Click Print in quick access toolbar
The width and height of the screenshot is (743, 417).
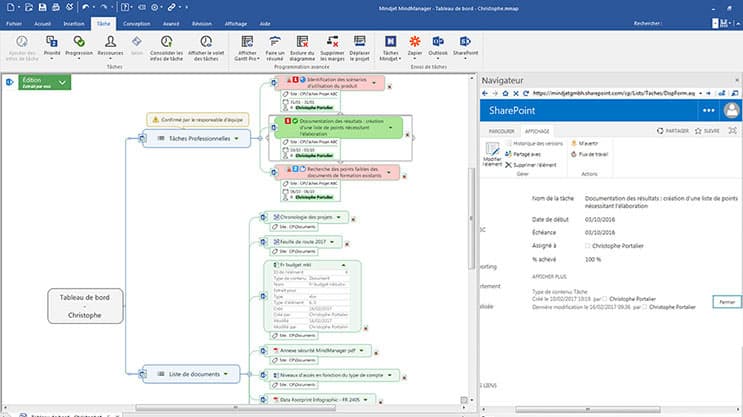(x=55, y=7)
